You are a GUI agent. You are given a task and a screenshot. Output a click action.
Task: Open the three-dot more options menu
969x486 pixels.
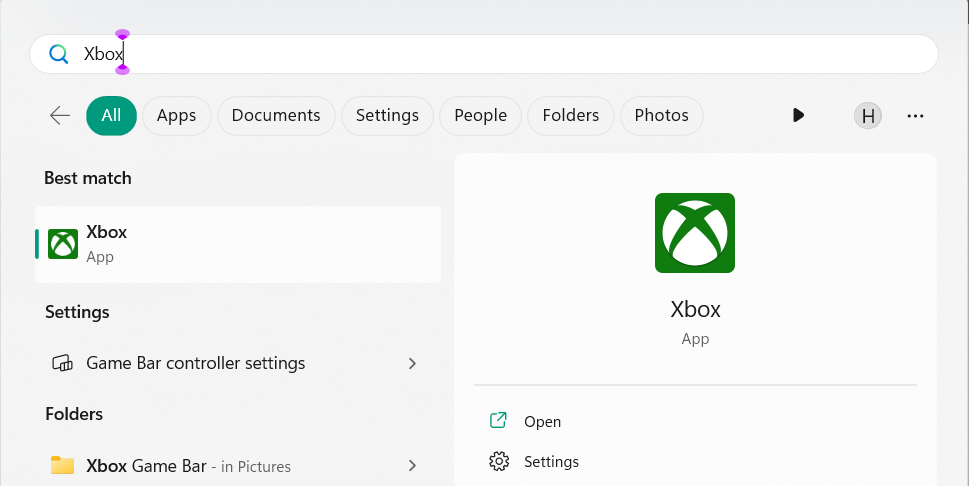[x=915, y=116]
